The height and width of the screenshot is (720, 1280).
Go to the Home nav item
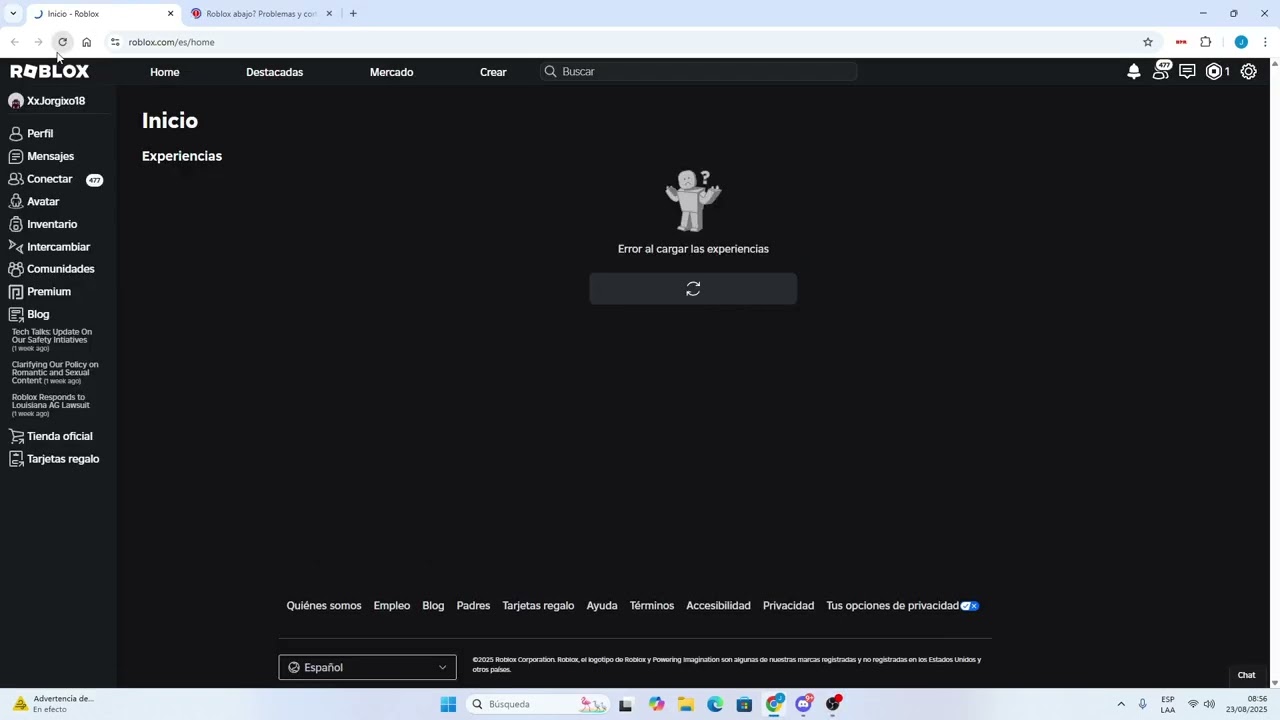click(x=165, y=72)
